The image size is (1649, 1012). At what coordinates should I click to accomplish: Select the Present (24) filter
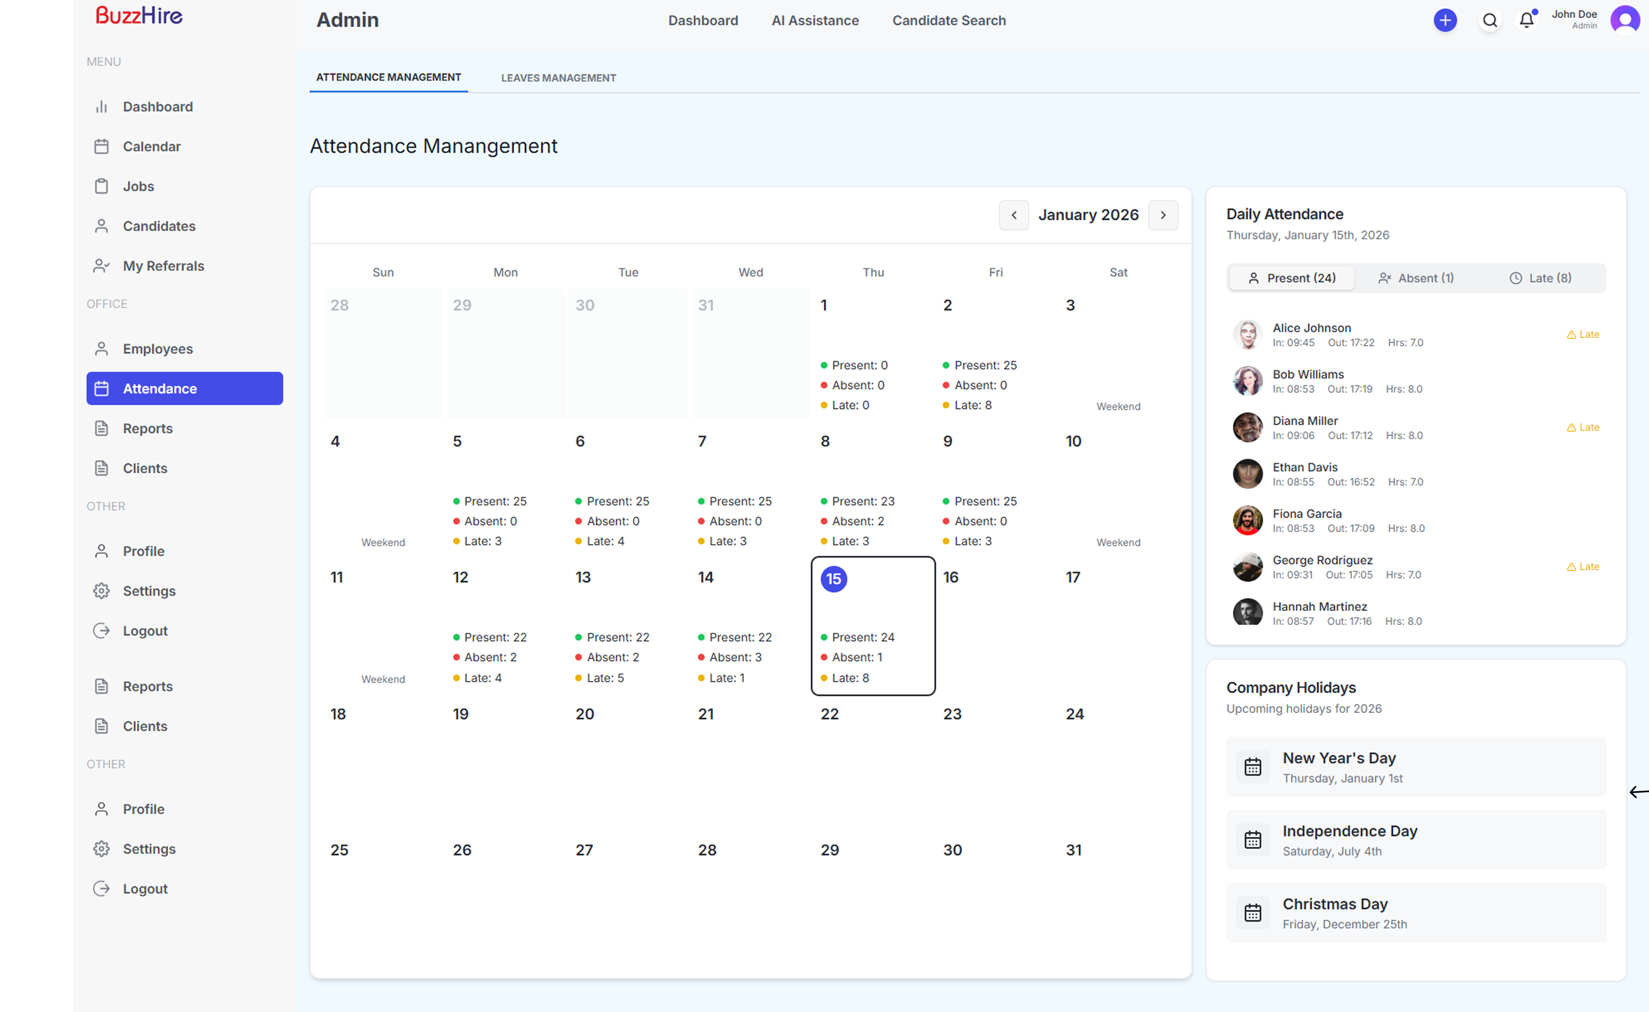(x=1291, y=278)
